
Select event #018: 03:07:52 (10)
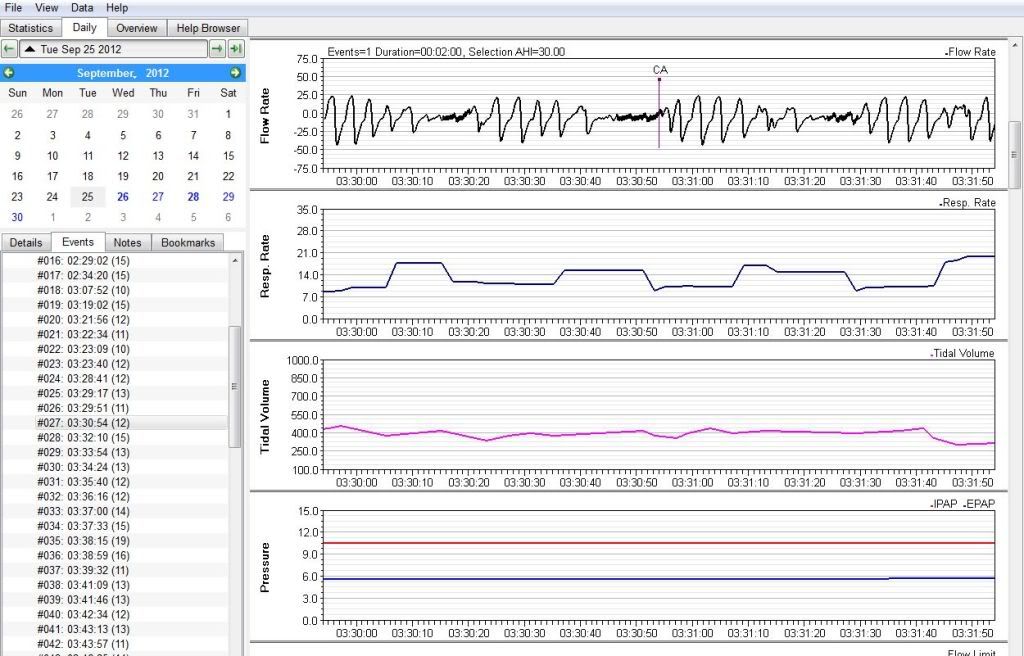tap(84, 290)
